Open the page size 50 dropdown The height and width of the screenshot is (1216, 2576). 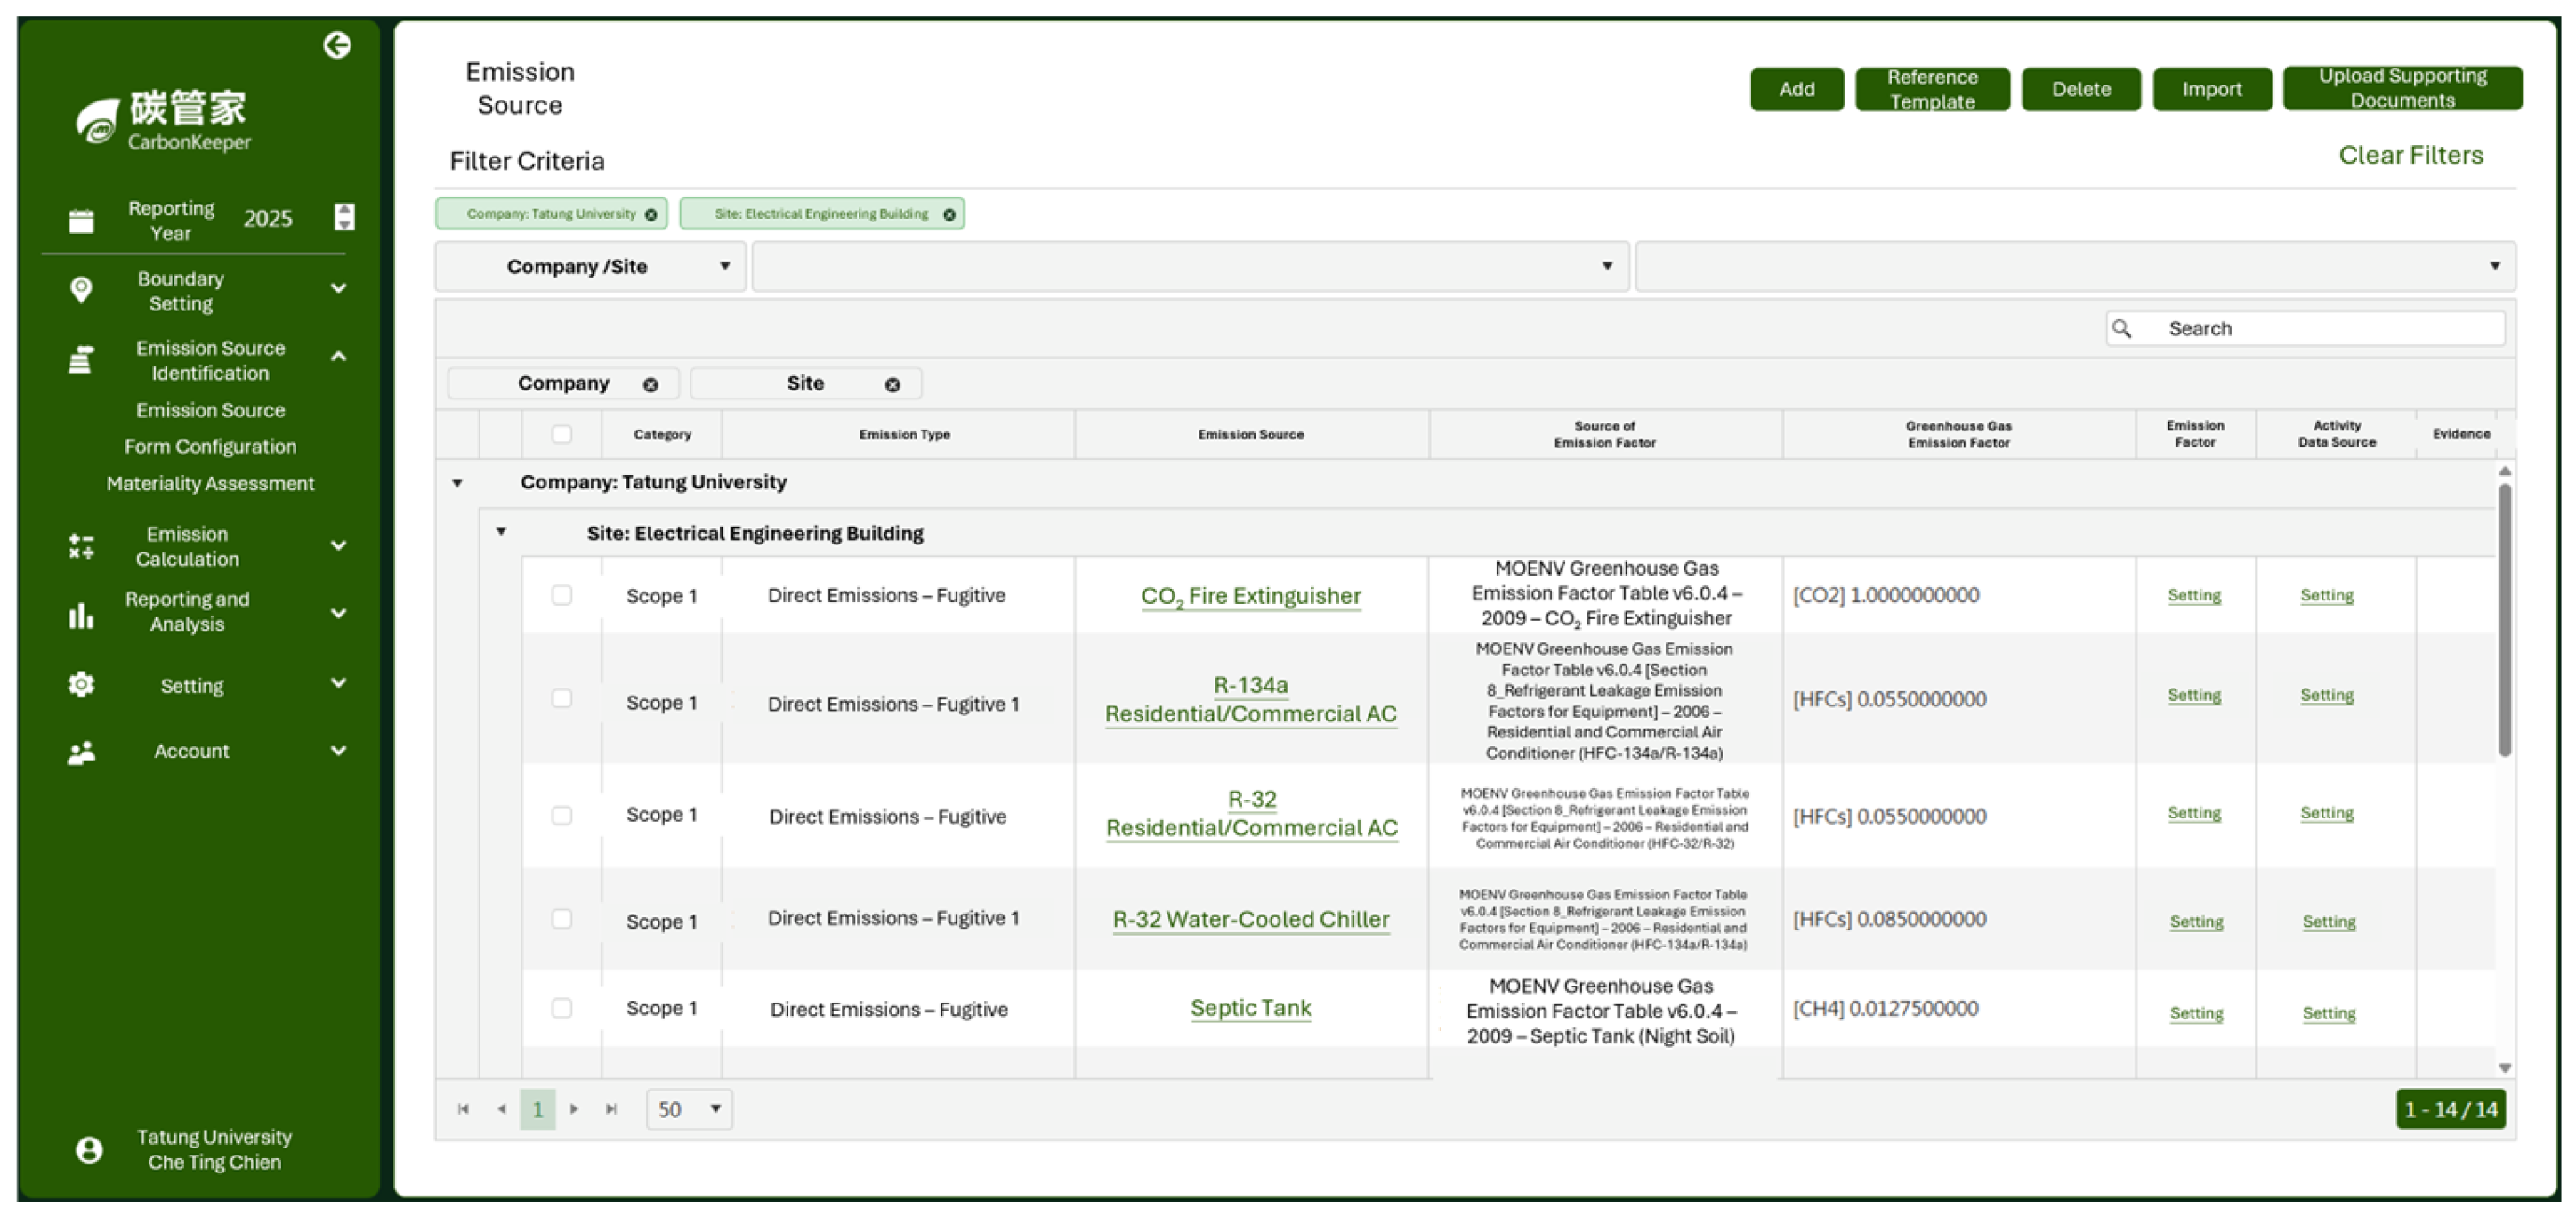pos(689,1109)
